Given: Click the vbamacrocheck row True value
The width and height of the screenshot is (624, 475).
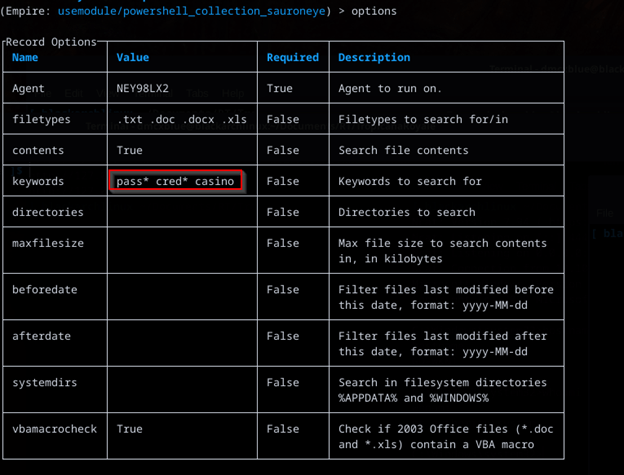Looking at the screenshot, I should tap(129, 428).
